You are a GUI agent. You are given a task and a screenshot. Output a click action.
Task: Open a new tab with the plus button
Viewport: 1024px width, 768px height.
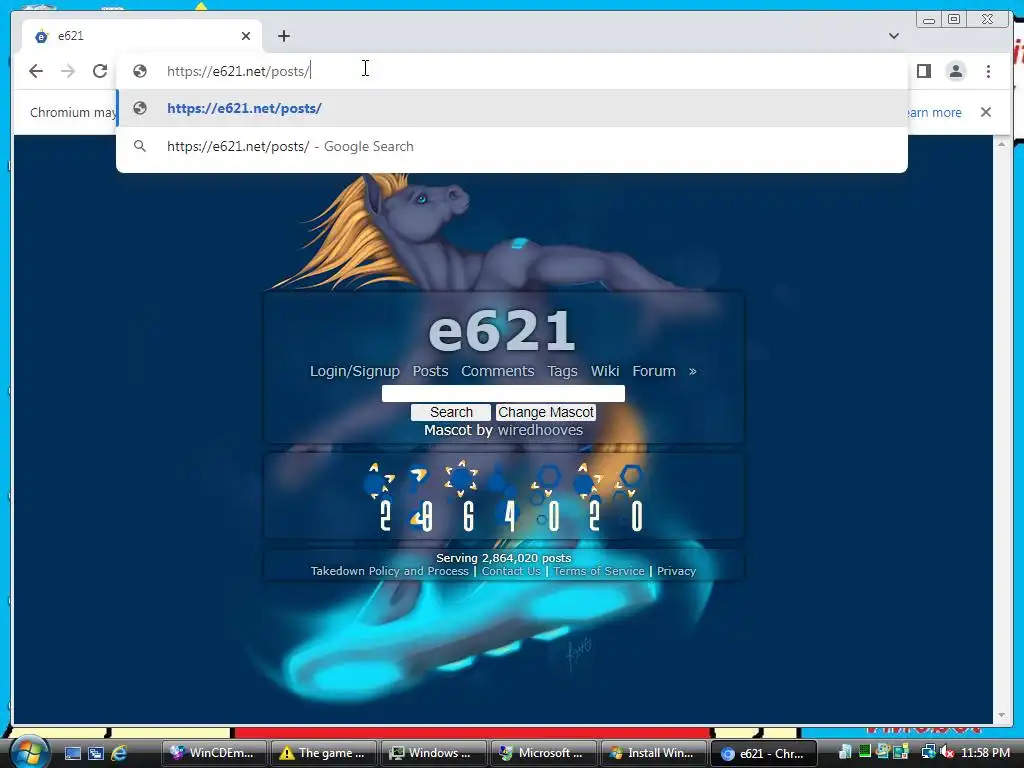(283, 36)
